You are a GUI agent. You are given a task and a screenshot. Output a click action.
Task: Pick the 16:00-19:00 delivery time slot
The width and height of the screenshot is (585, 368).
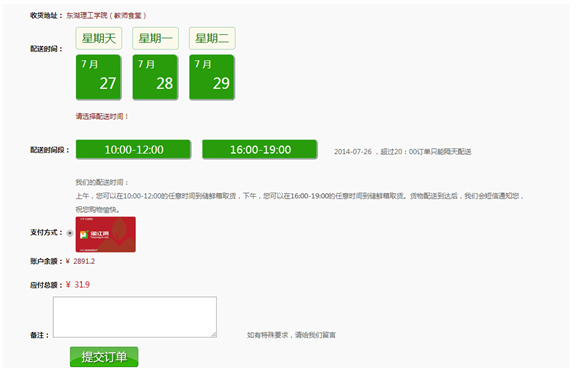pos(260,150)
